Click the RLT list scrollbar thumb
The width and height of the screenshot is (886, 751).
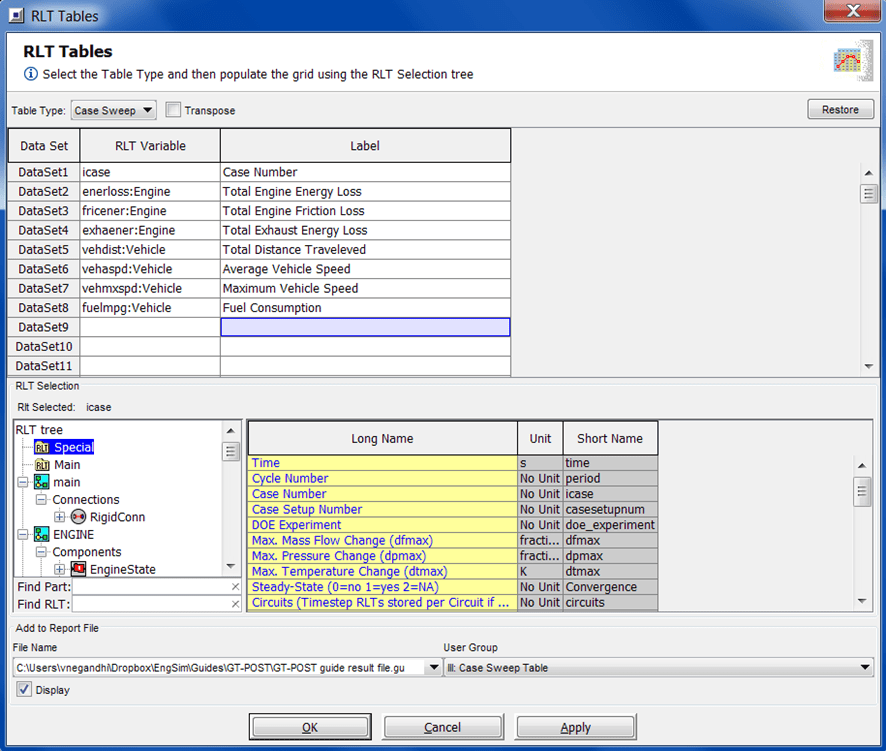pos(861,491)
